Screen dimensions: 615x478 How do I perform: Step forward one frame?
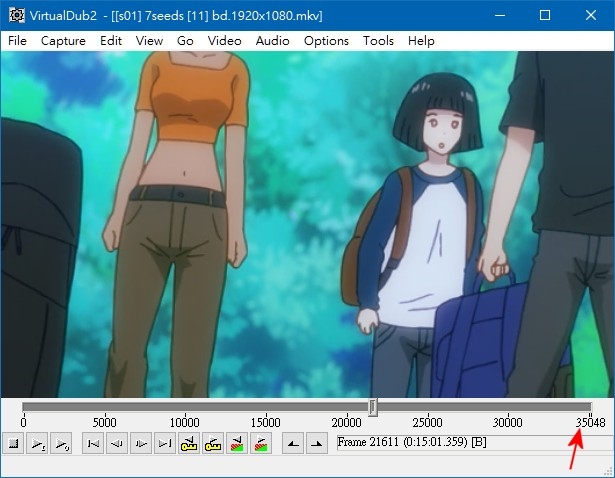[x=141, y=443]
